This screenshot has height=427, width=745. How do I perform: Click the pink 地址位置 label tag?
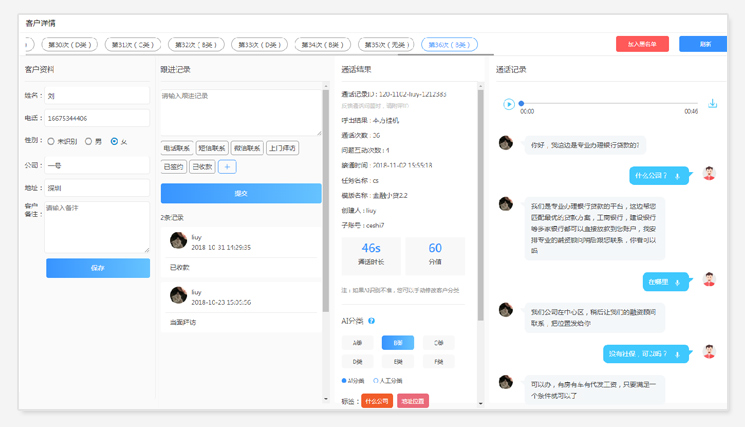coord(413,401)
